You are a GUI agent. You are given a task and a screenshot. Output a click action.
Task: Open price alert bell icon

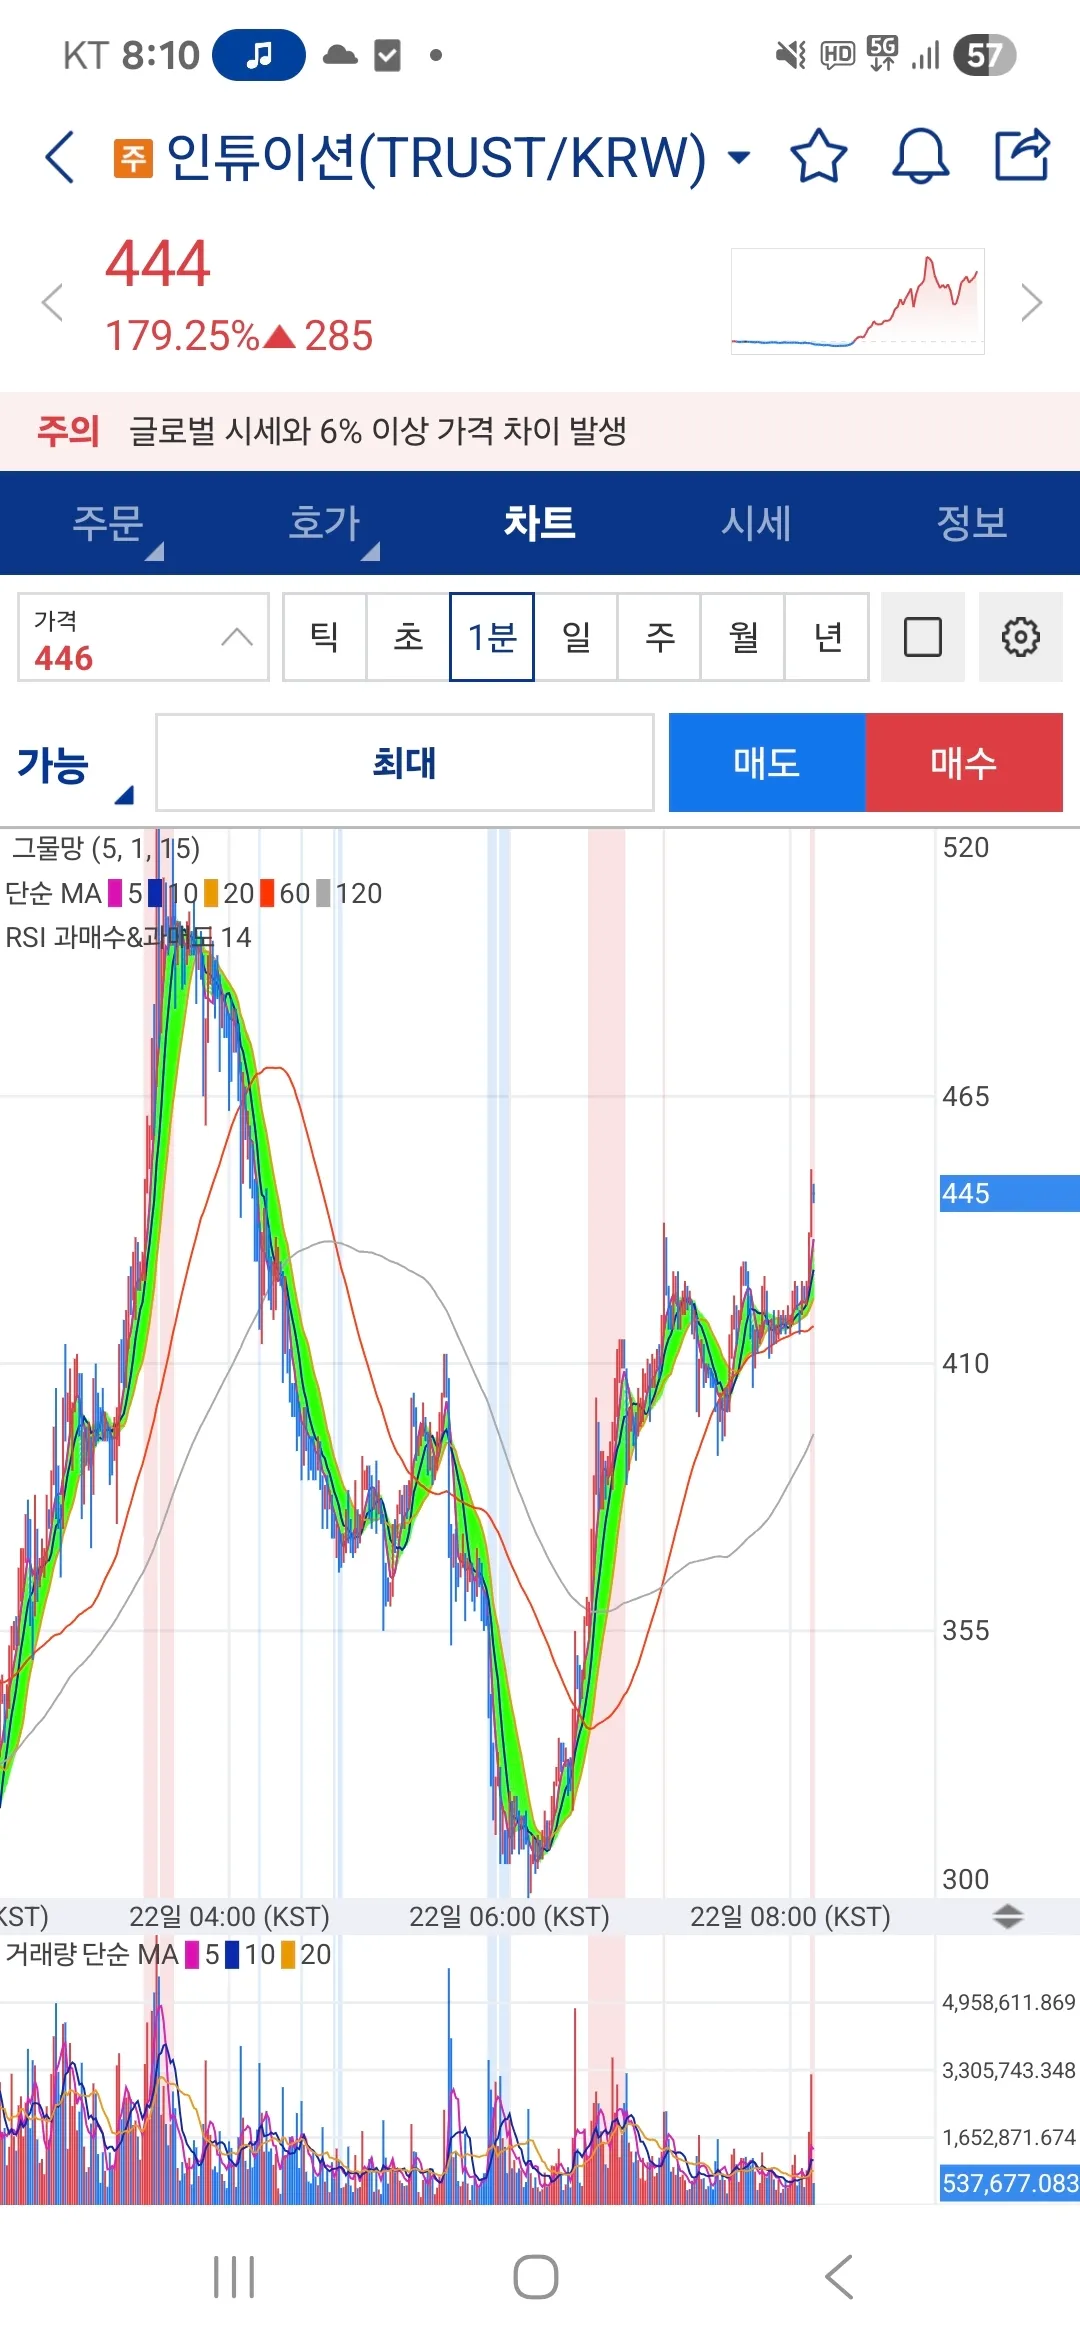pyautogui.click(x=920, y=156)
